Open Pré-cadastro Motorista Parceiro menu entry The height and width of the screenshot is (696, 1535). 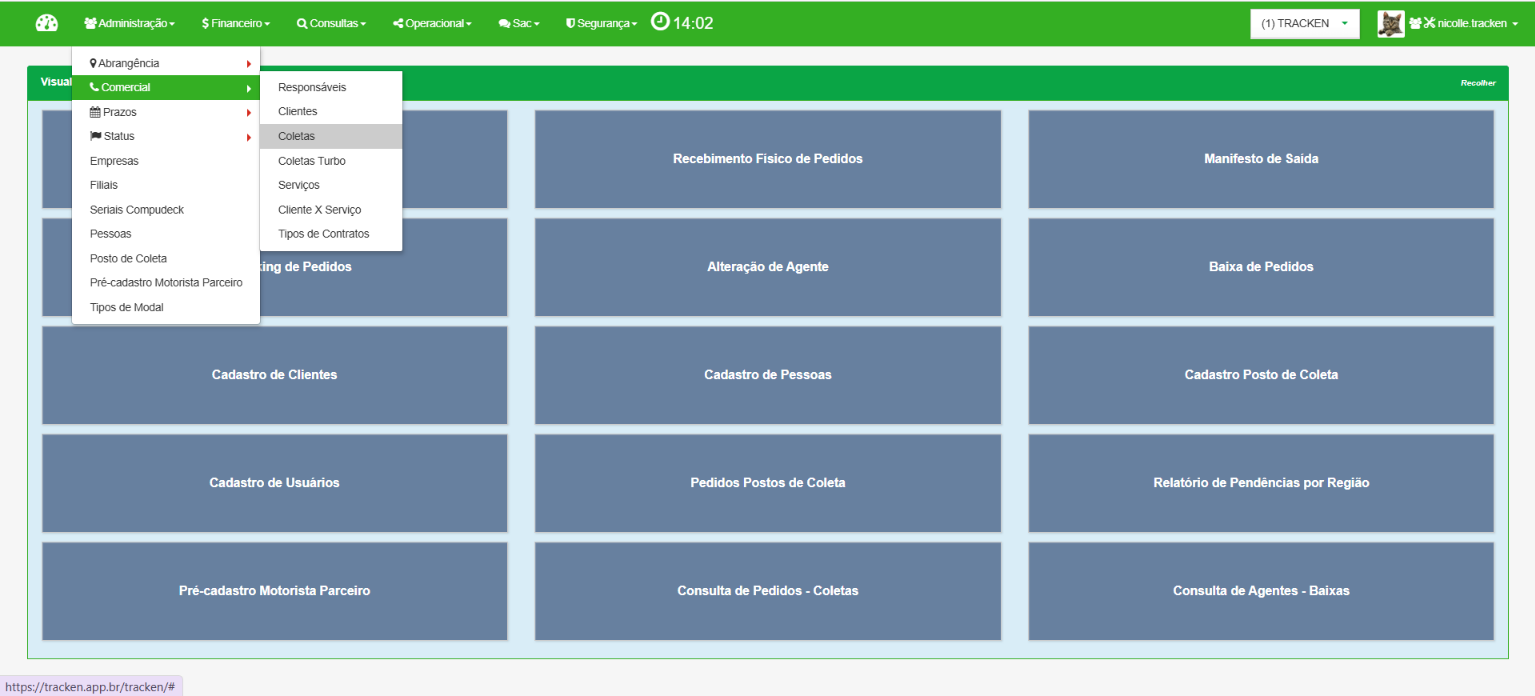[x=166, y=283]
